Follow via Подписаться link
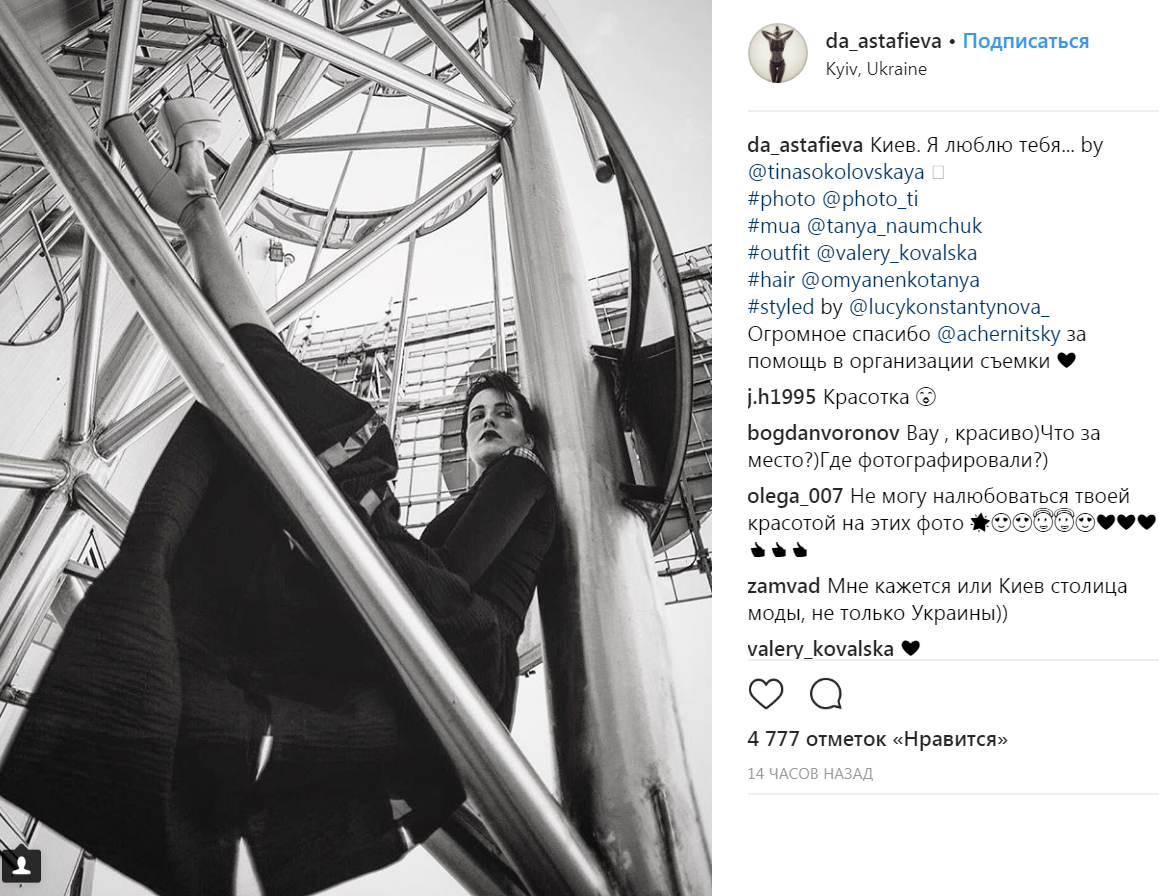The width and height of the screenshot is (1159, 896). [x=1025, y=41]
